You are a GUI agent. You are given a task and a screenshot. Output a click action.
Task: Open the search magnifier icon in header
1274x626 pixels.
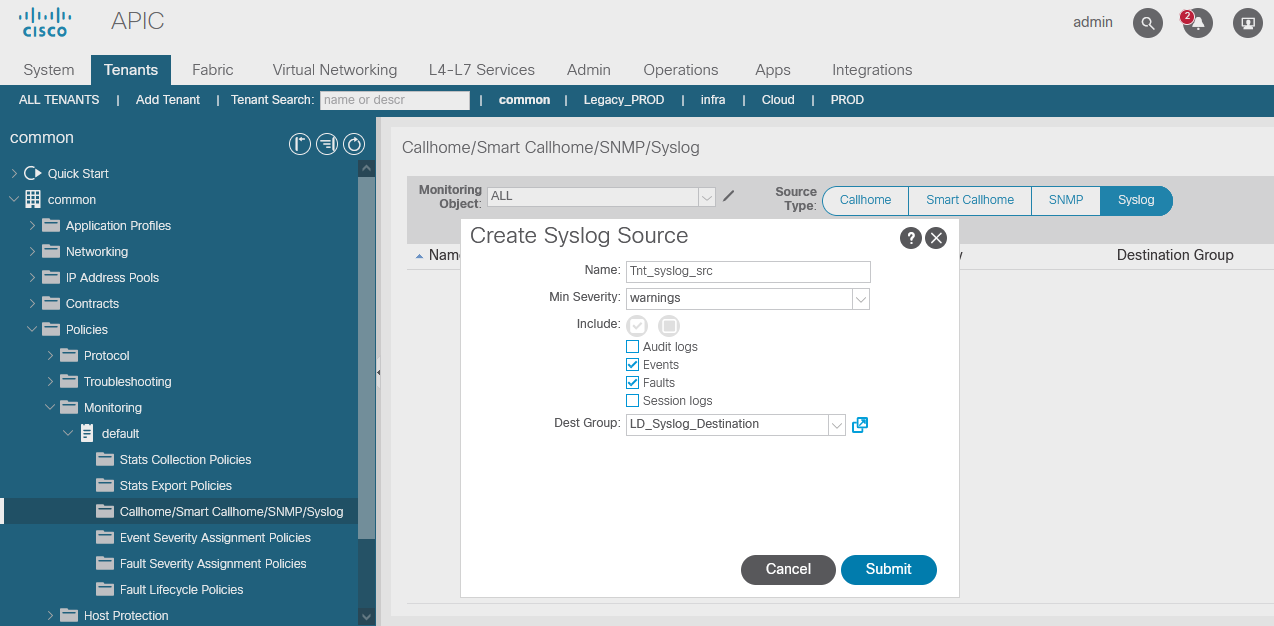pos(1147,23)
